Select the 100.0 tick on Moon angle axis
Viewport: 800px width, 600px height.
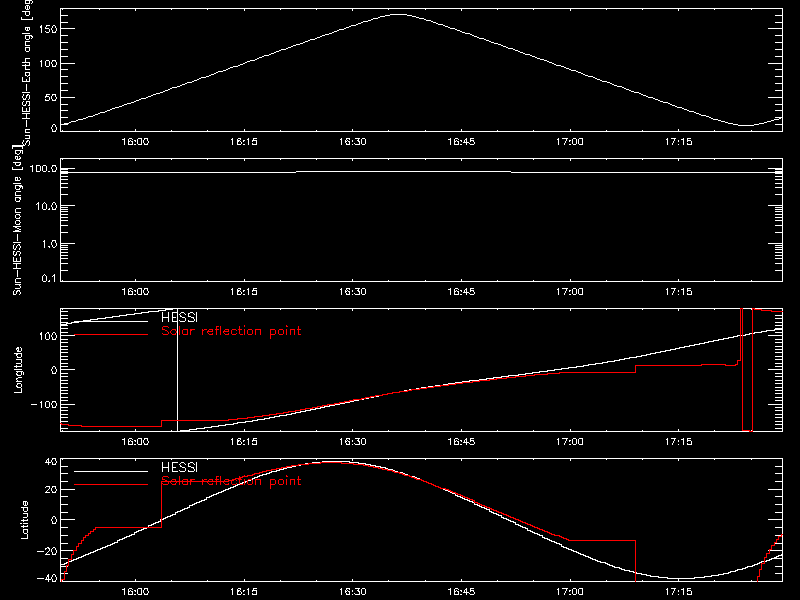43,169
